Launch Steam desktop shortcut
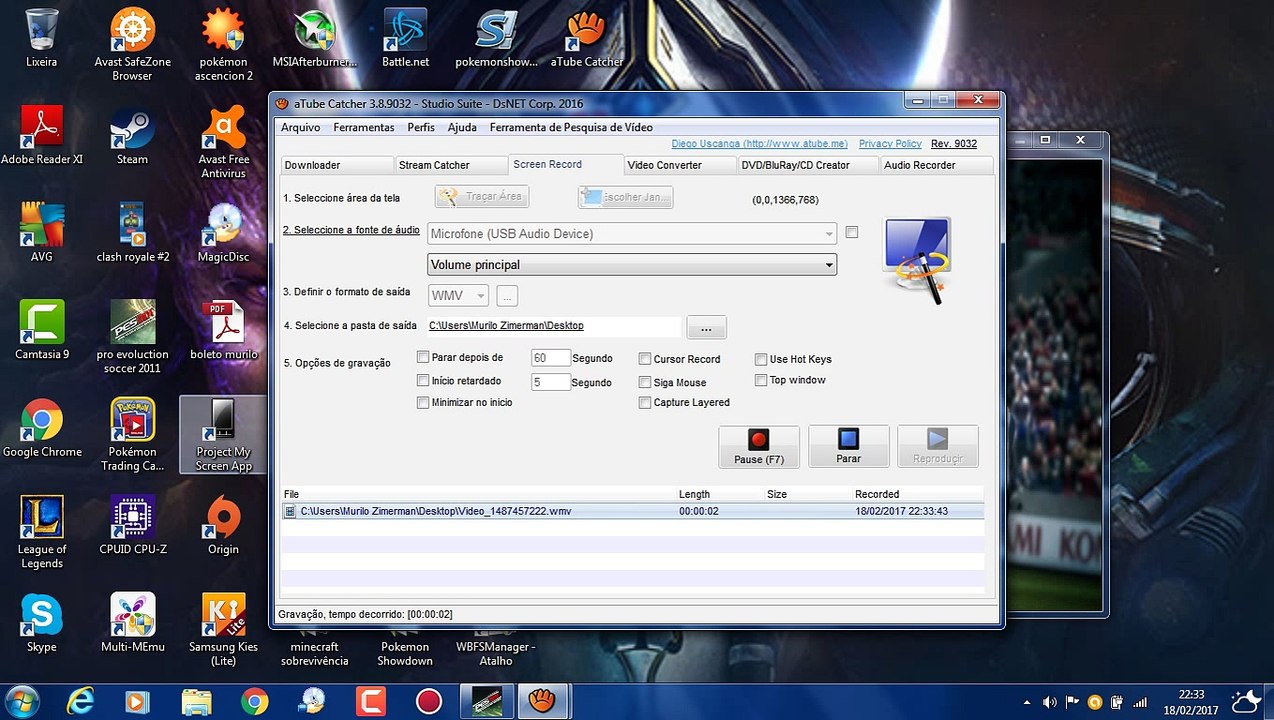 132,135
